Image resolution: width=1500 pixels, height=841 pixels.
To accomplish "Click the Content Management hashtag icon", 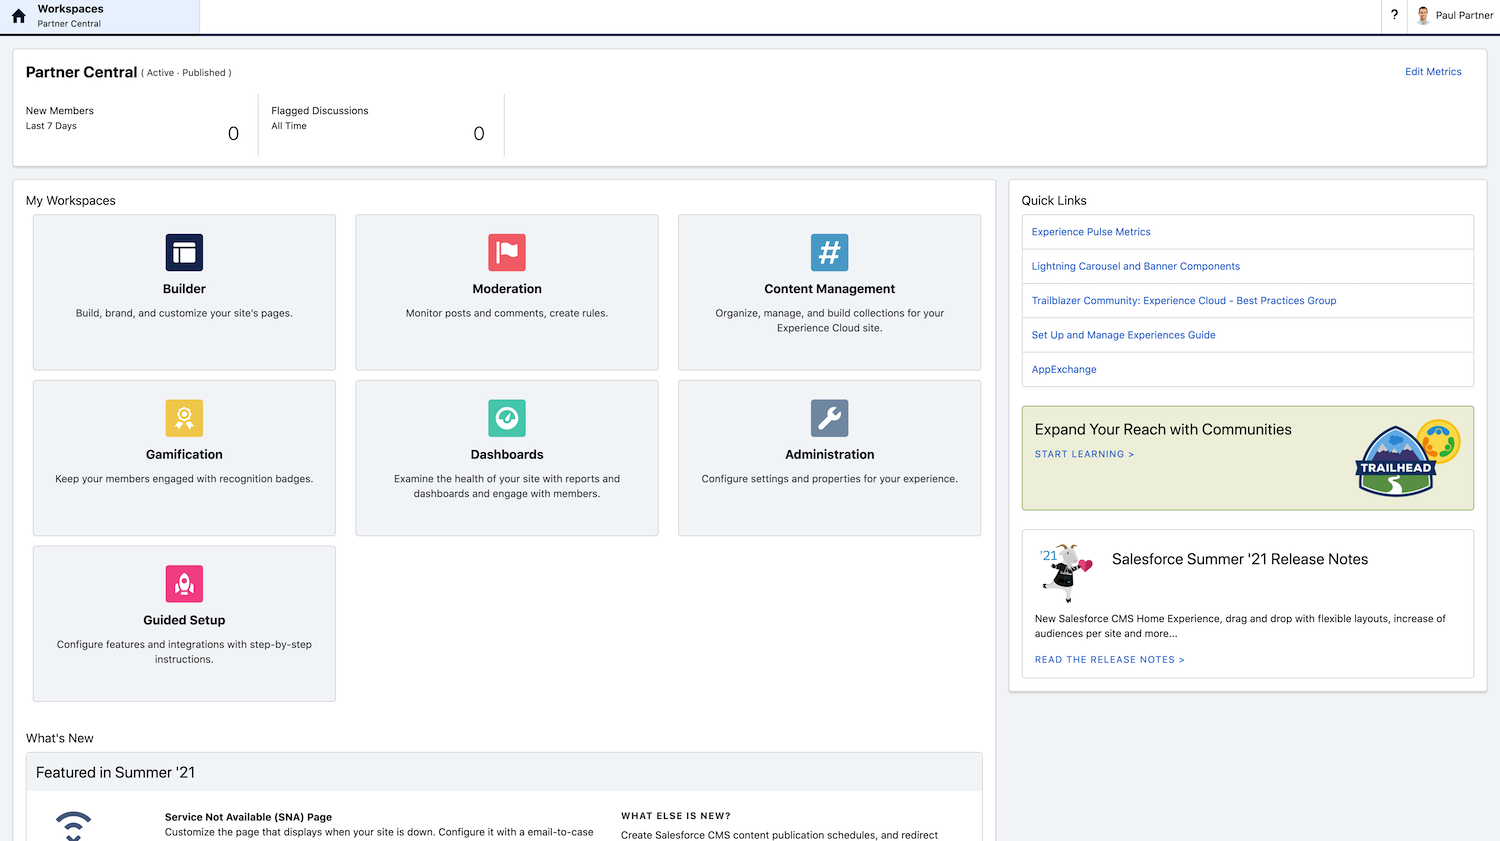I will (829, 253).
